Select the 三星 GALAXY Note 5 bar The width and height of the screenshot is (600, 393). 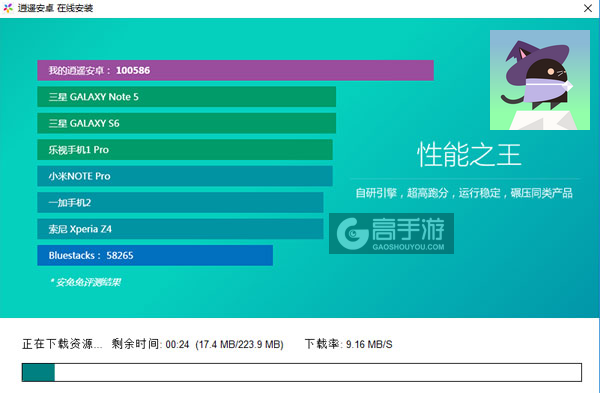pos(186,97)
